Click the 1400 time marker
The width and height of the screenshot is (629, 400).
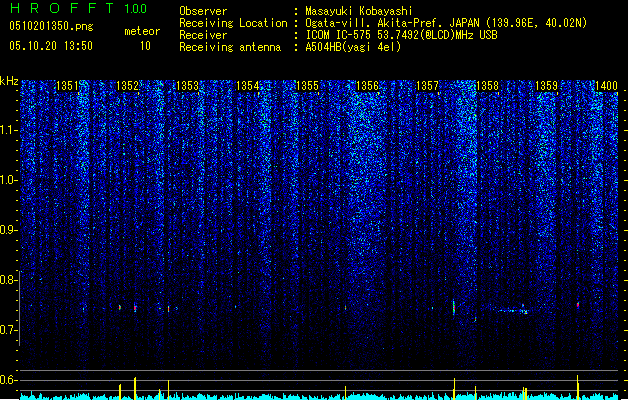click(606, 86)
